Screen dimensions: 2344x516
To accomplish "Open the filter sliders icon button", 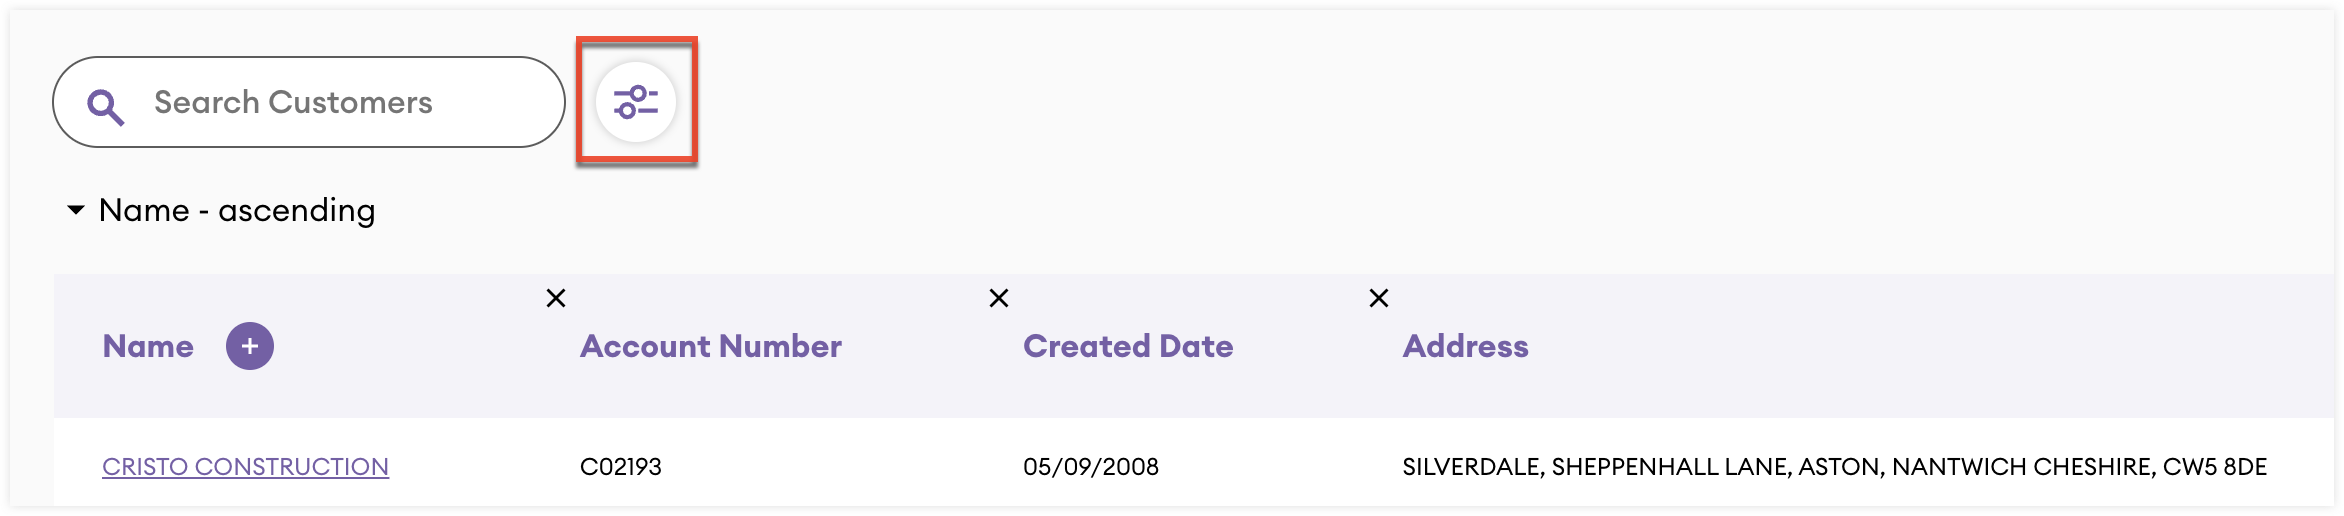I will click(x=636, y=102).
